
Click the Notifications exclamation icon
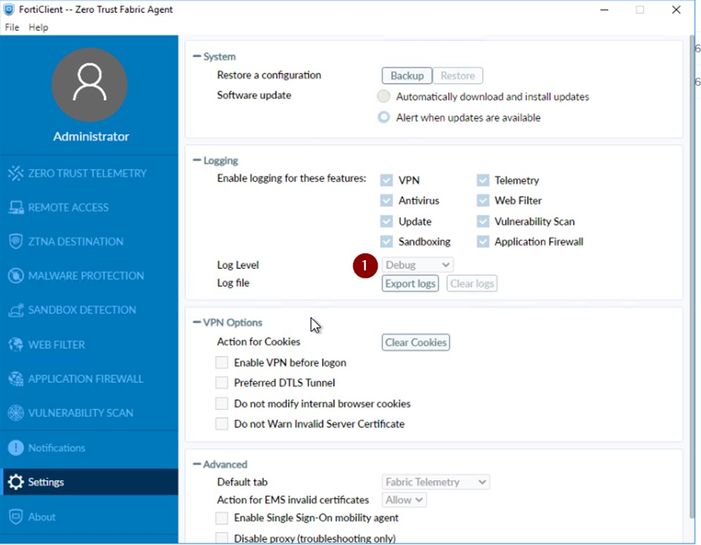click(x=16, y=448)
